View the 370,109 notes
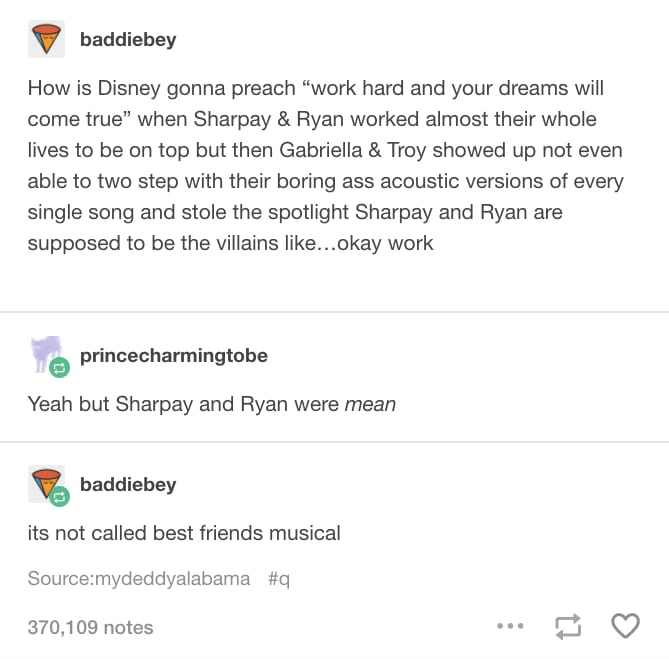 point(90,627)
